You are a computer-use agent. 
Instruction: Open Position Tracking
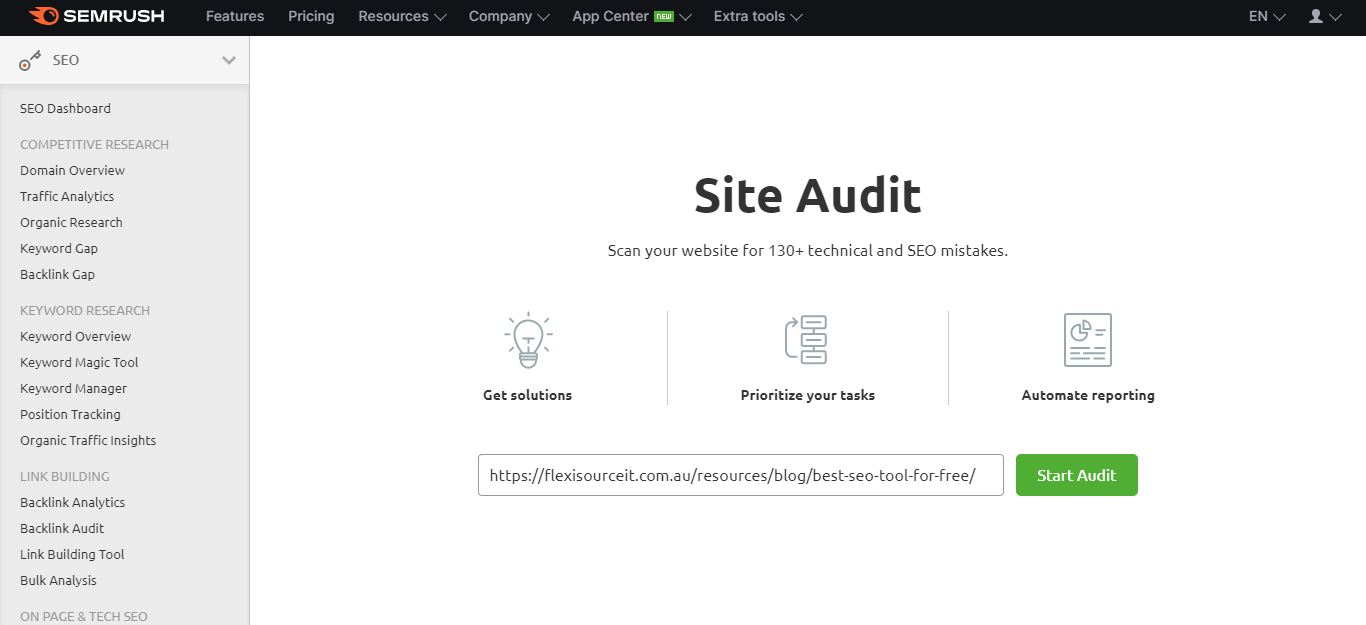click(x=70, y=414)
